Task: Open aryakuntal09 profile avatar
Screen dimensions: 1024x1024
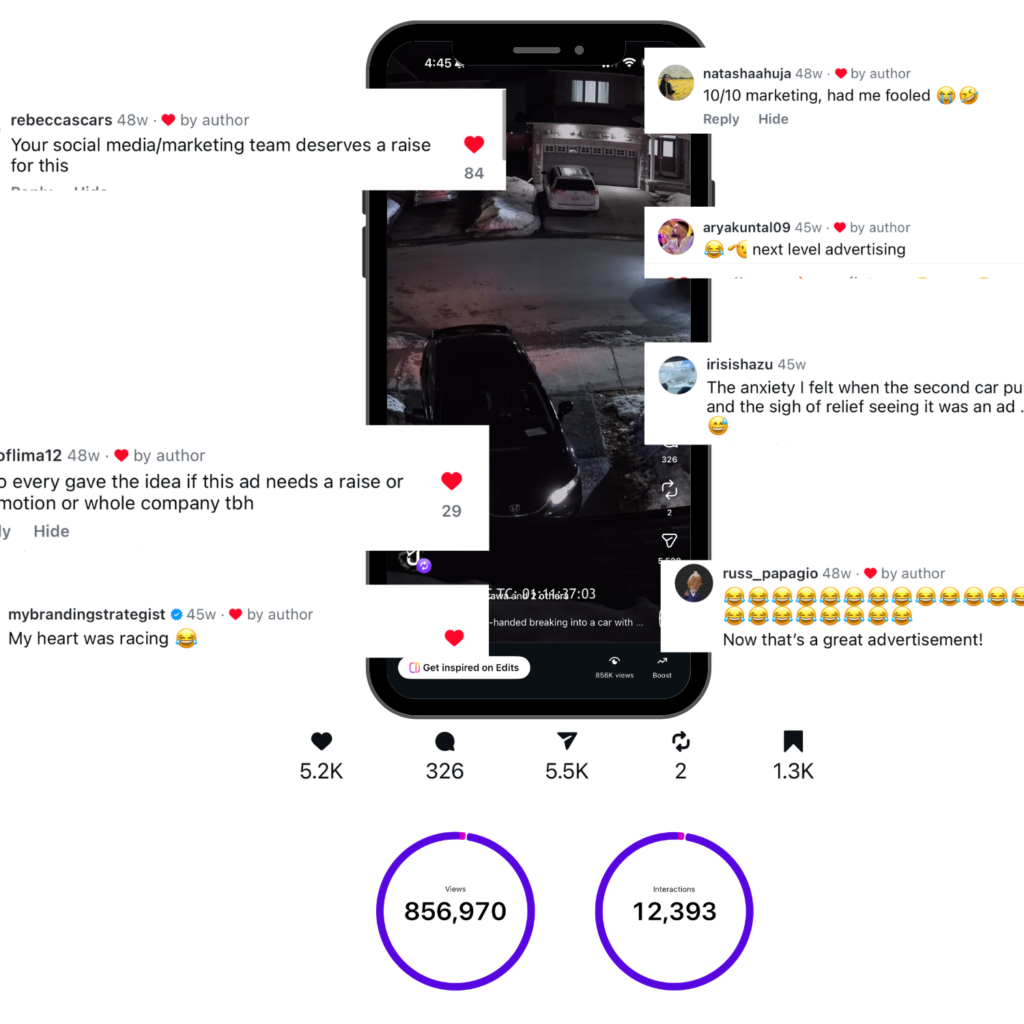Action: tap(676, 236)
